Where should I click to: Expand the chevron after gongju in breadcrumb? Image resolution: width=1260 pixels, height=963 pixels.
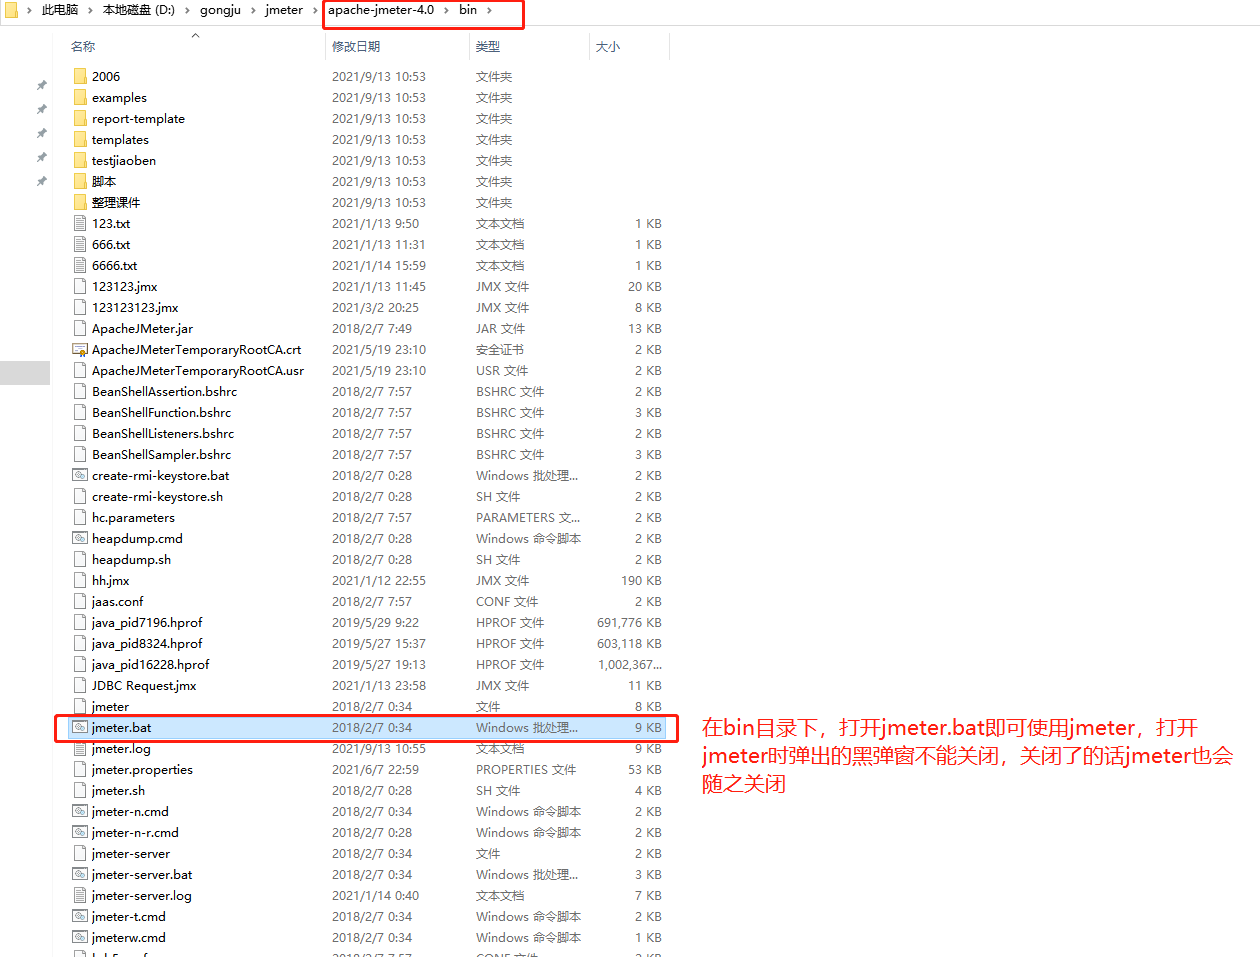pos(253,10)
